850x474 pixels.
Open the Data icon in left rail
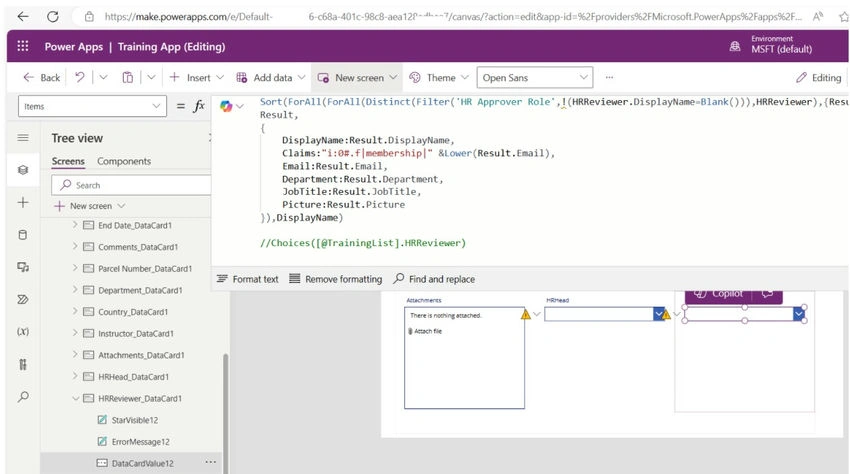point(23,235)
